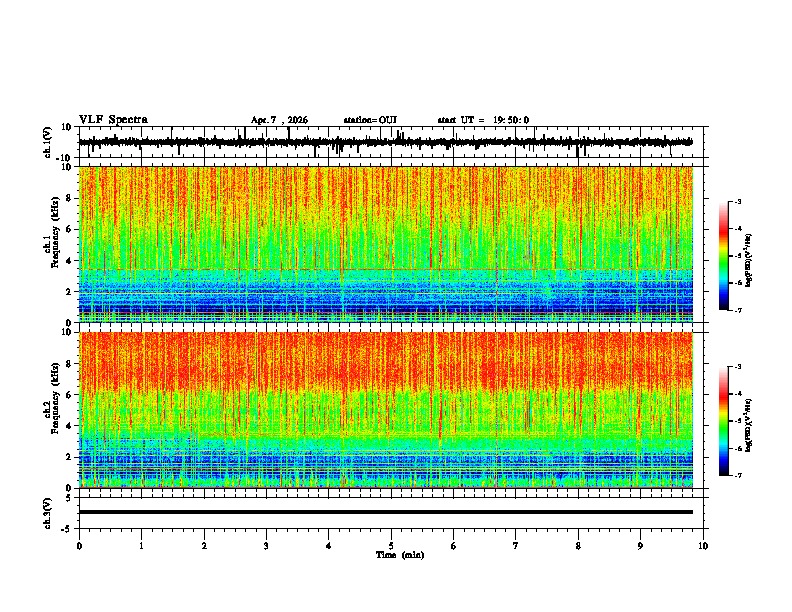Viewport: 792px width, 612px height.
Task: Click the "-3" value on ch.1 colorbar
Action: coord(738,202)
